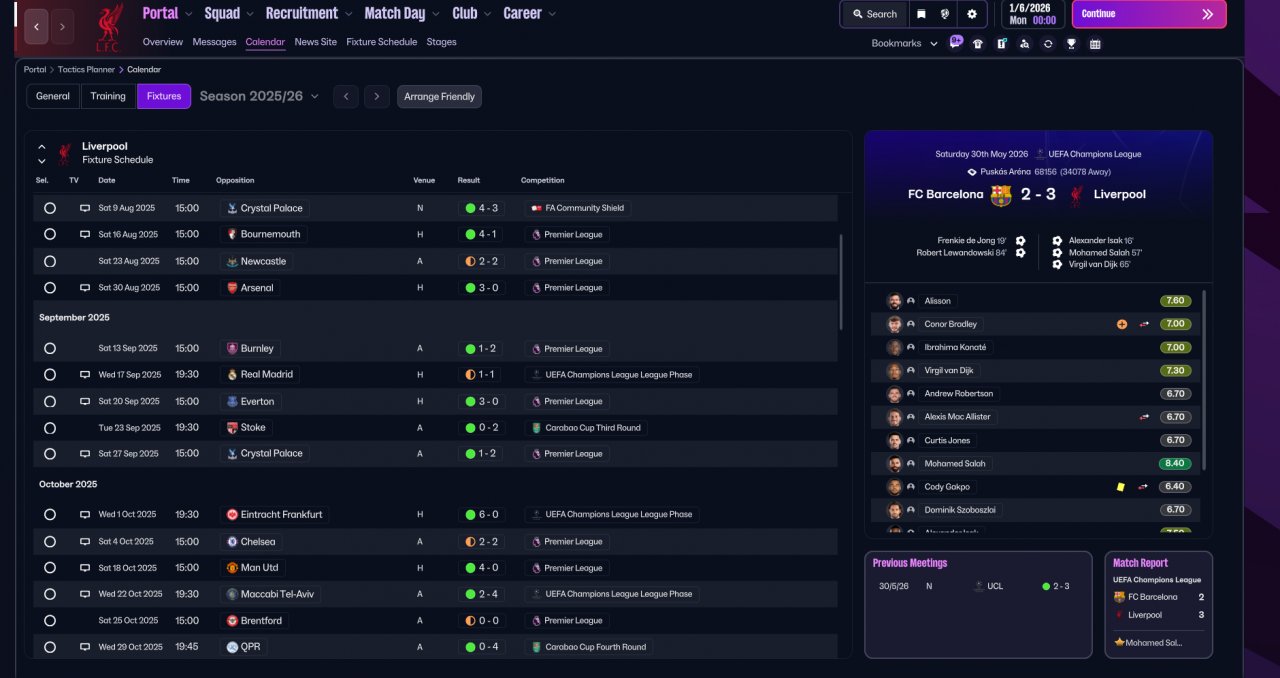Open the bookmark flag icon beside Search

pos(921,14)
